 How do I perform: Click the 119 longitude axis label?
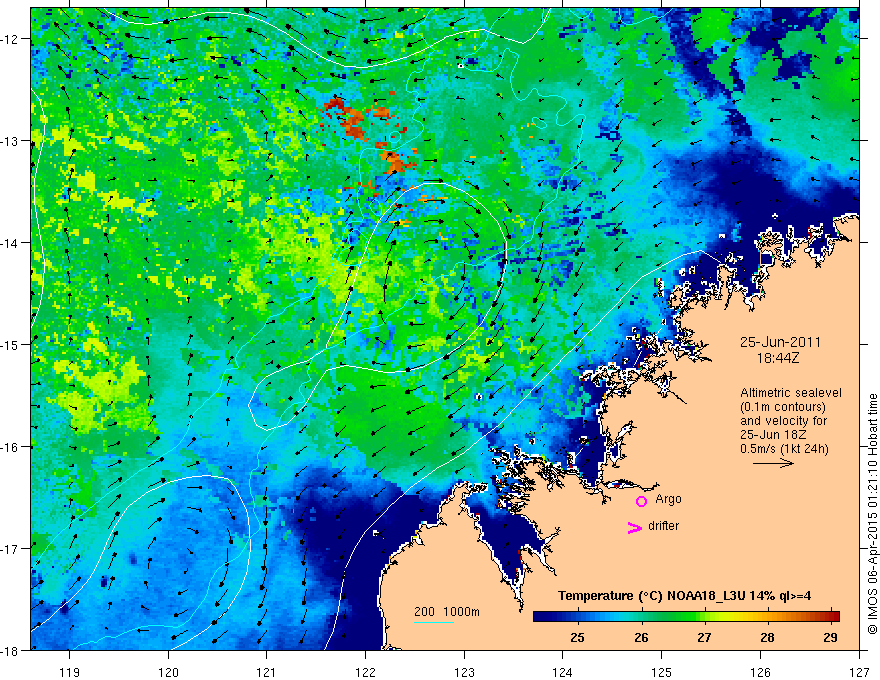point(70,672)
